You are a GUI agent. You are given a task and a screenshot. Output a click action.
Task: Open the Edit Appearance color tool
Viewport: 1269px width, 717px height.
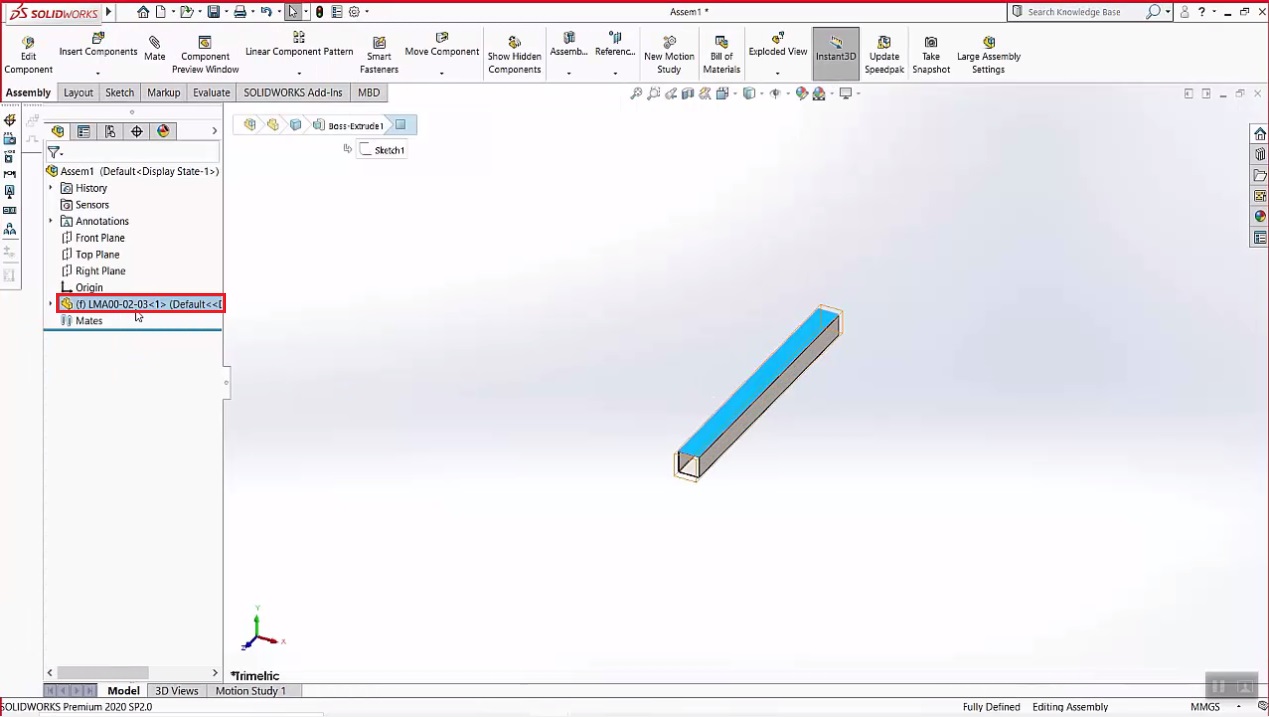801,92
